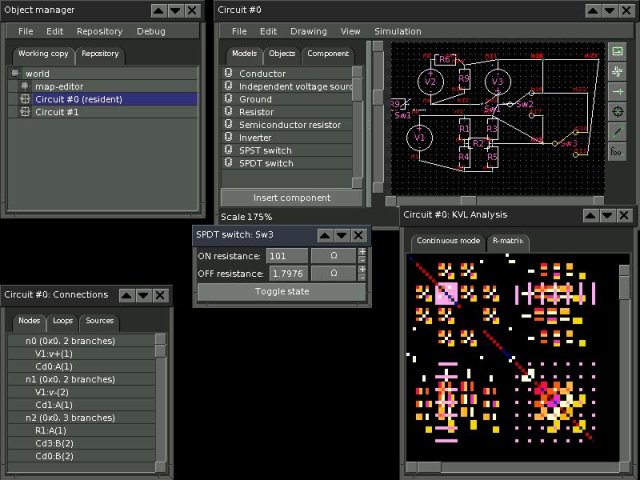Image resolution: width=640 pixels, height=480 pixels.
Task: Select Semiconductor resistor model row
Action: click(287, 124)
